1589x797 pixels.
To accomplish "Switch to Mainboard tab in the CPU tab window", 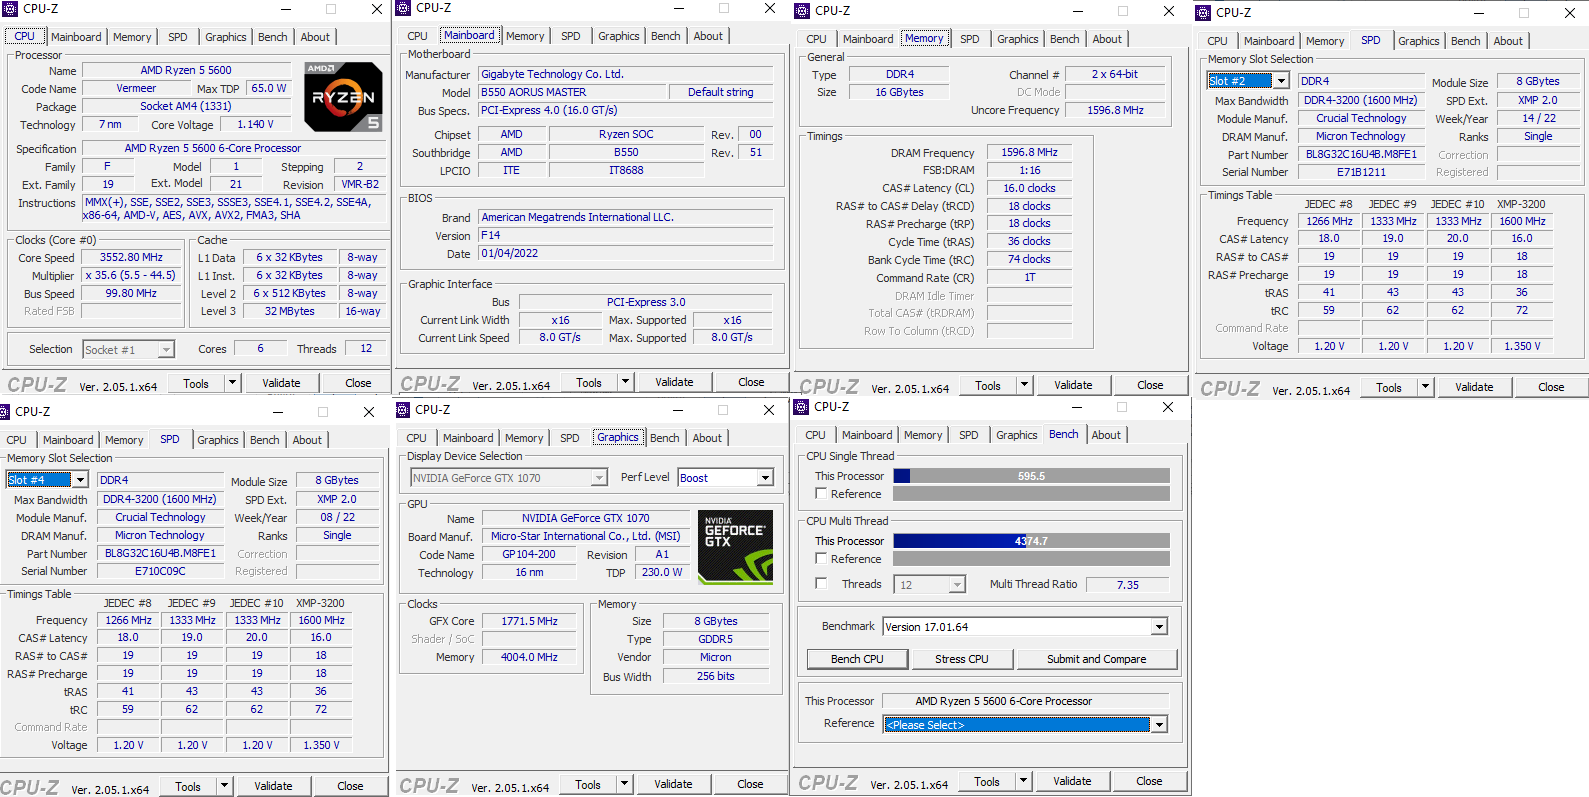I will tap(76, 37).
